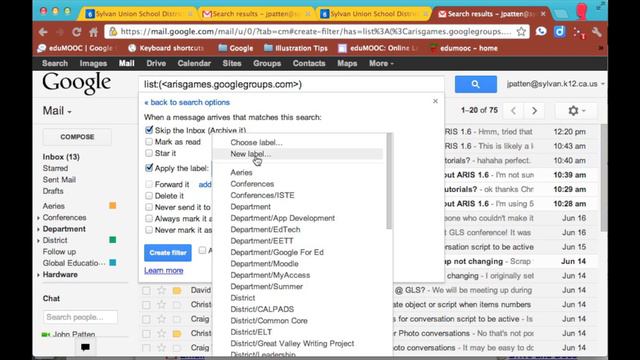Click the label dropdown list scrollbar
Image resolution: width=640 pixels, height=360 pixels.
coord(389,181)
